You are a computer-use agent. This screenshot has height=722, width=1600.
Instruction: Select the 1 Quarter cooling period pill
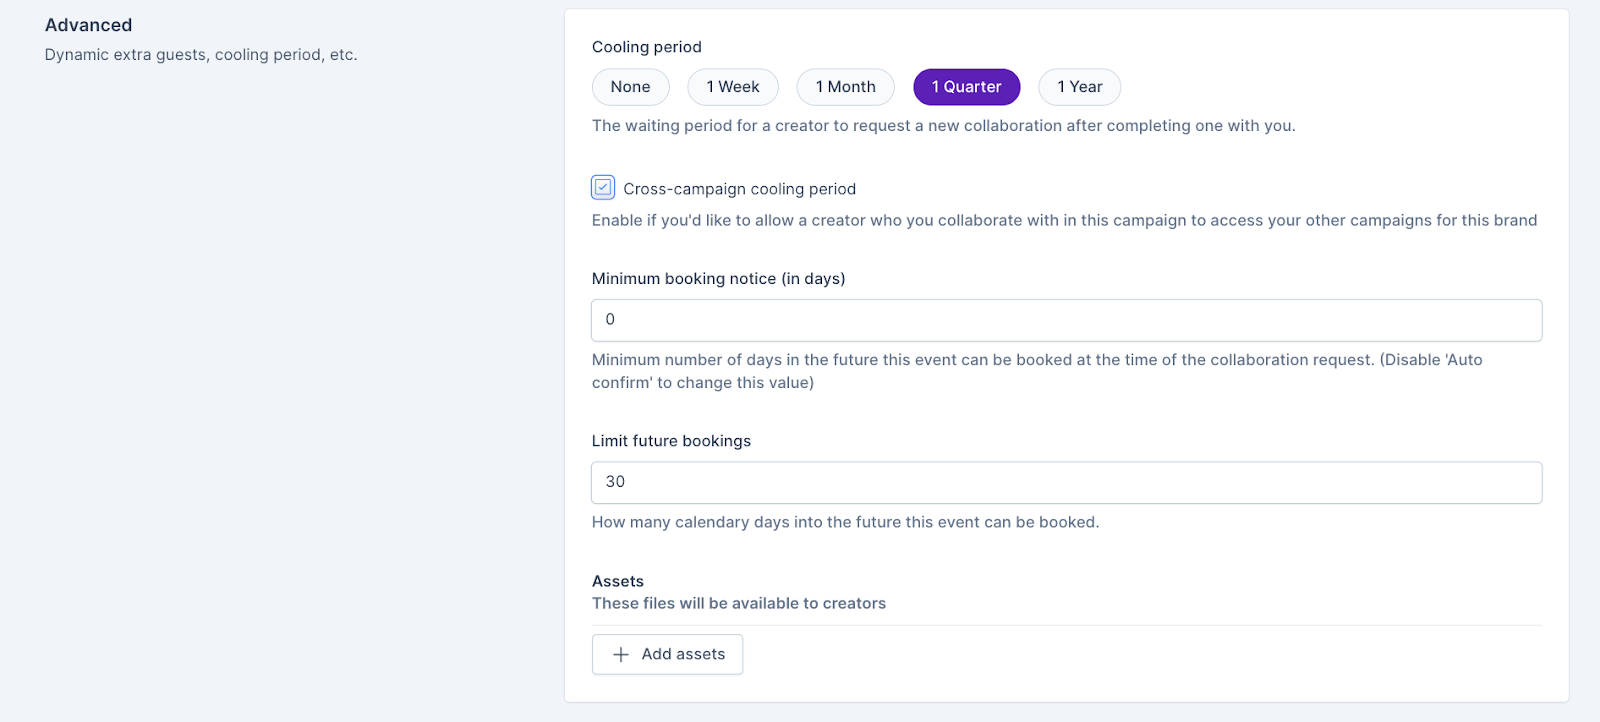(966, 87)
